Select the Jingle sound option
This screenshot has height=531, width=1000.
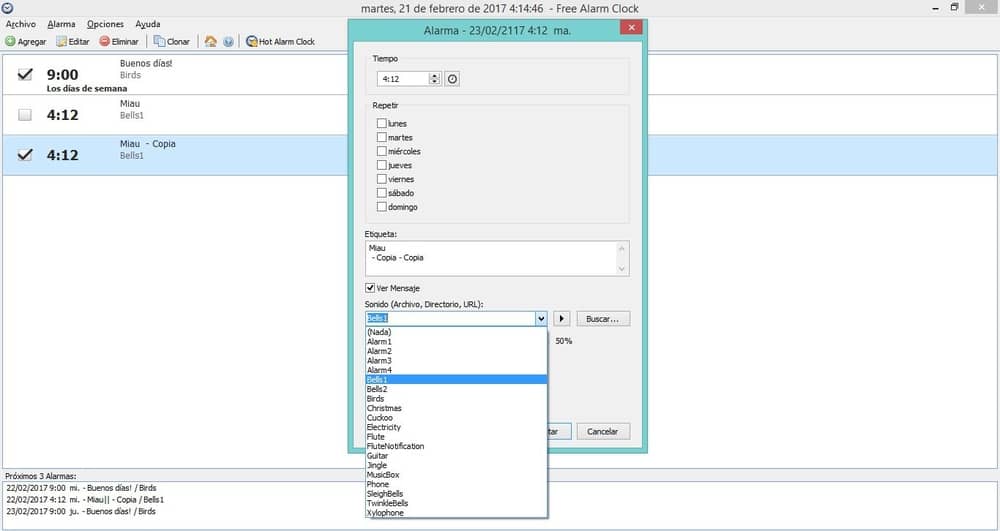coord(456,465)
